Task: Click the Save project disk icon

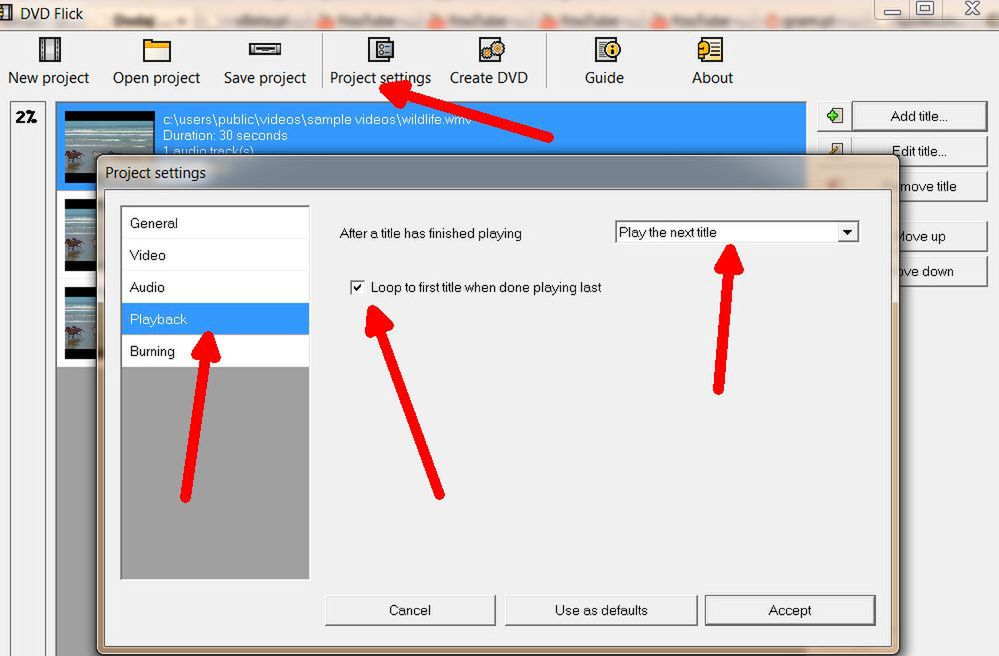Action: [x=265, y=49]
